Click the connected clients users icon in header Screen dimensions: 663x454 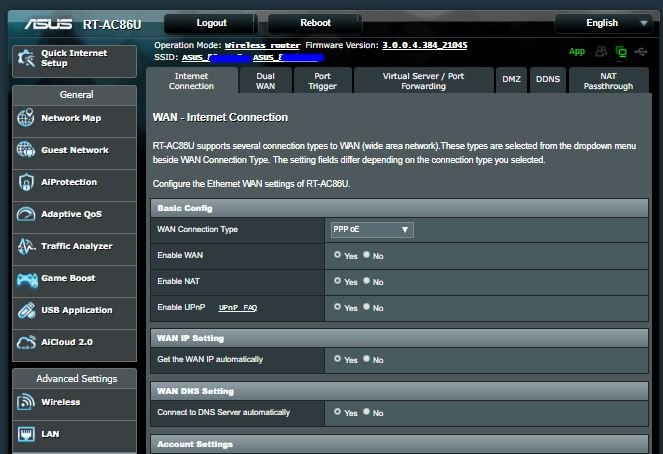pos(601,52)
